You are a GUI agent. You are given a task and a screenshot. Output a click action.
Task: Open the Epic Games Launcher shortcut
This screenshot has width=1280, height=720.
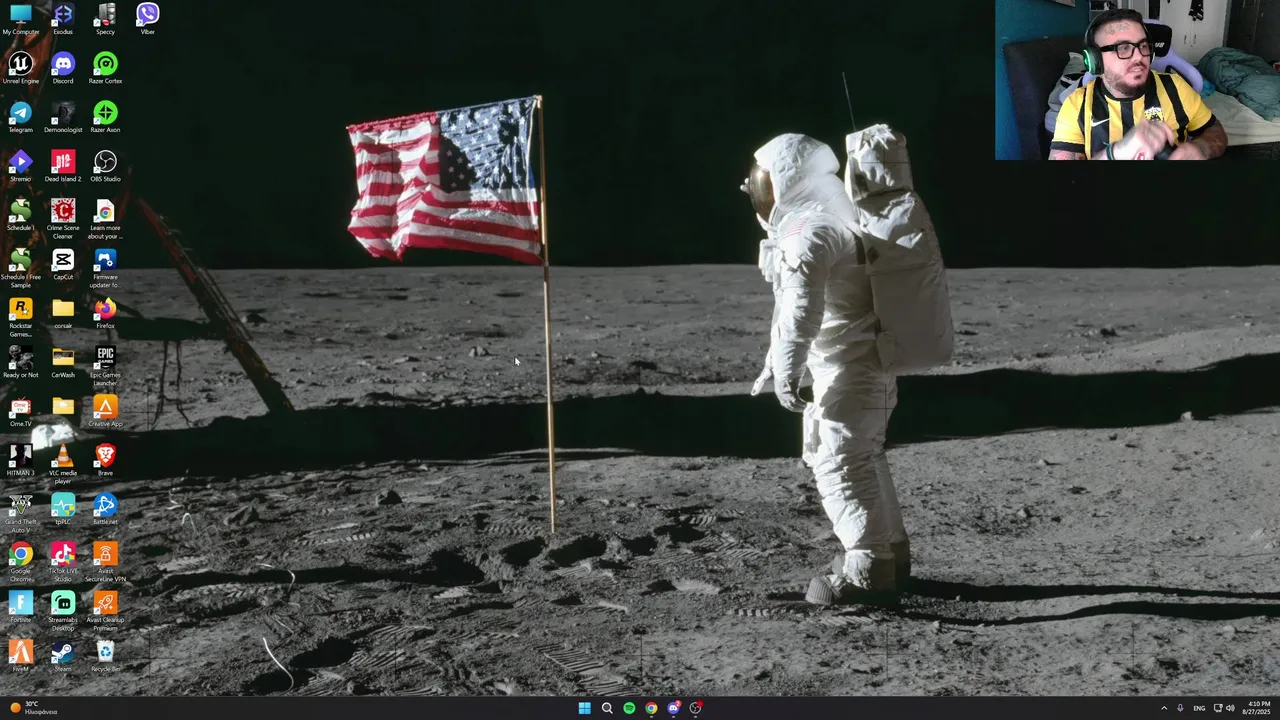[x=105, y=366]
